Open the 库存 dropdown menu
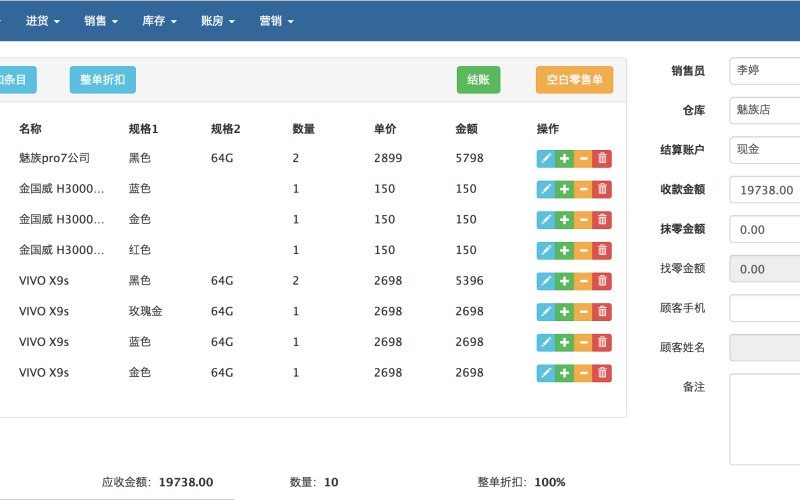 [159, 21]
